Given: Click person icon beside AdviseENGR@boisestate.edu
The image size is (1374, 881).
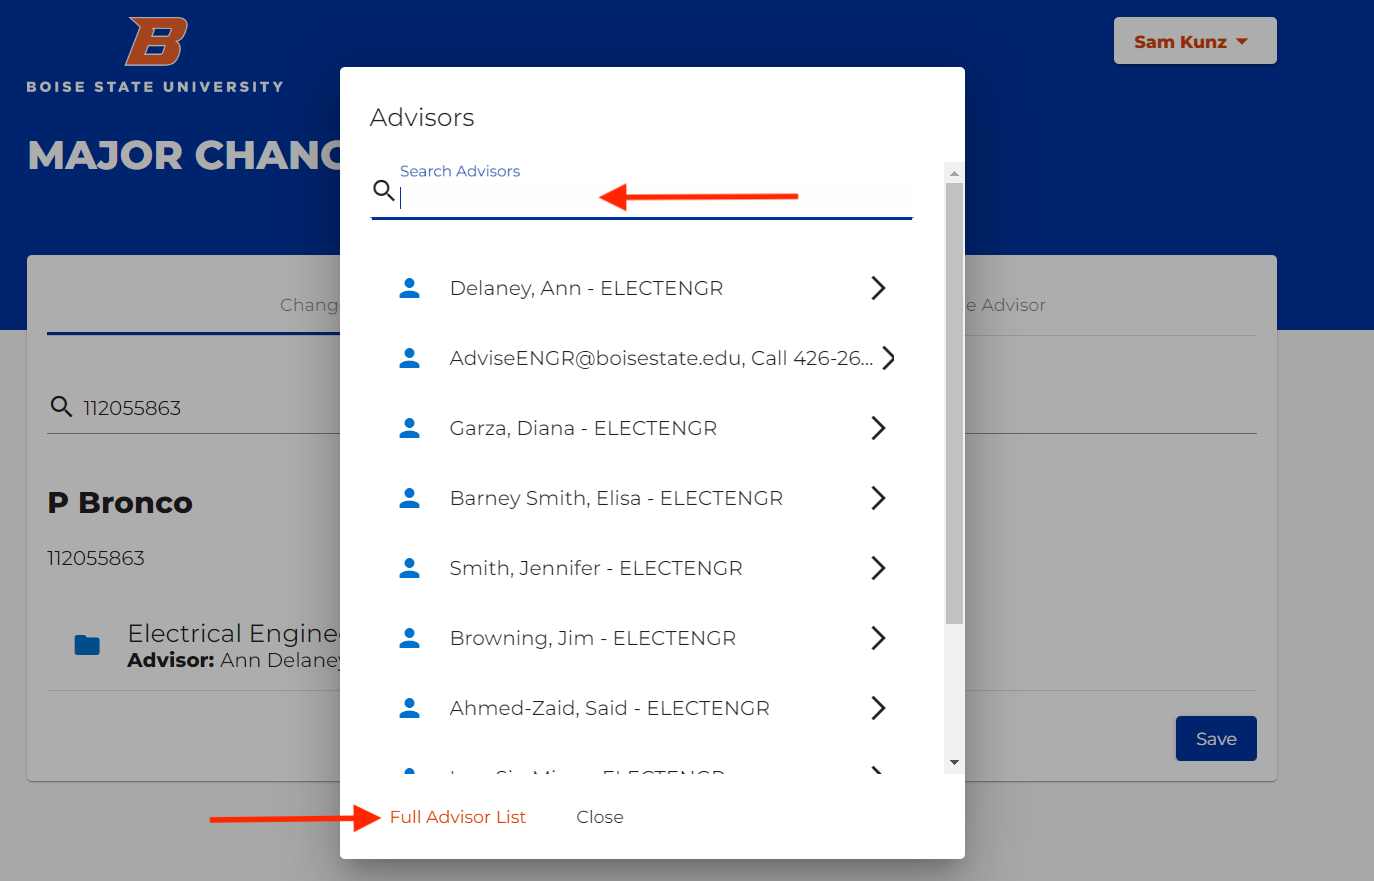Looking at the screenshot, I should click(410, 358).
